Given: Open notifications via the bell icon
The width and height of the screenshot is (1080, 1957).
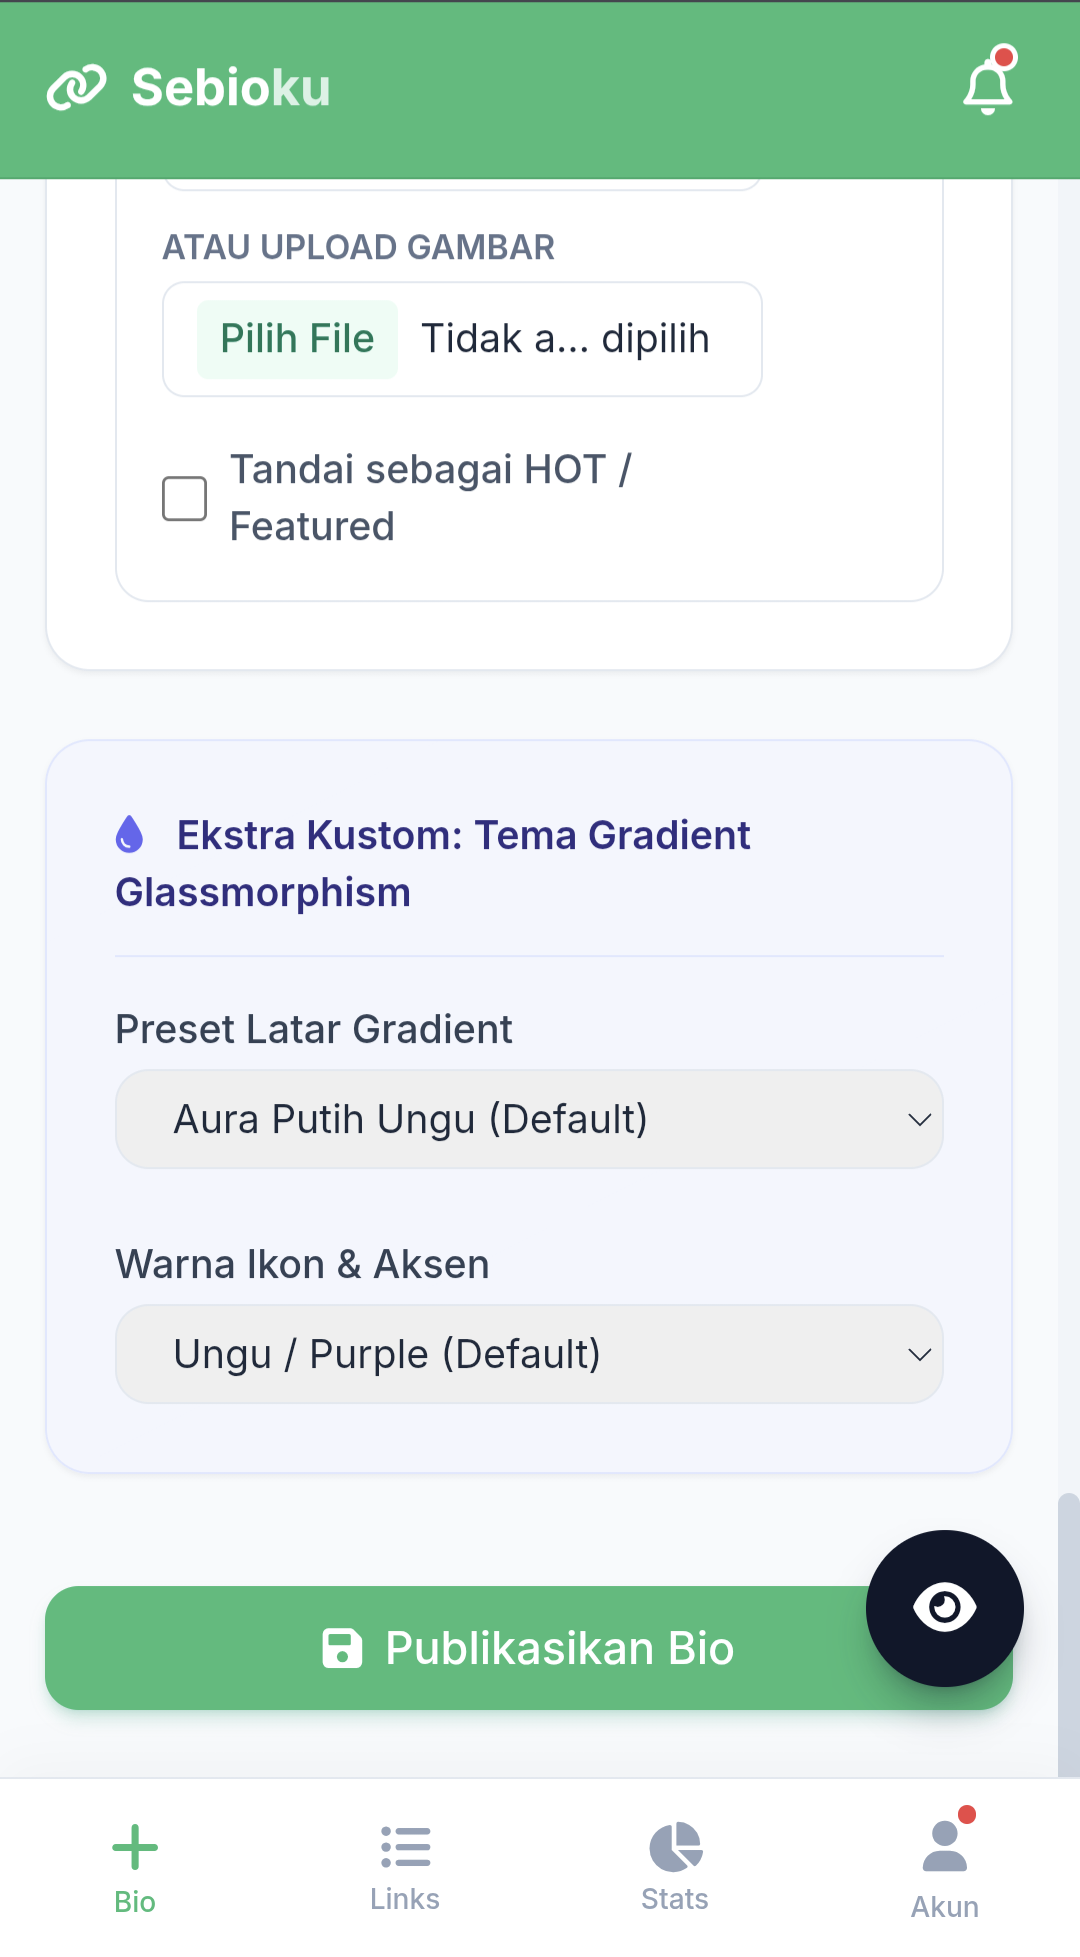Looking at the screenshot, I should click(988, 86).
